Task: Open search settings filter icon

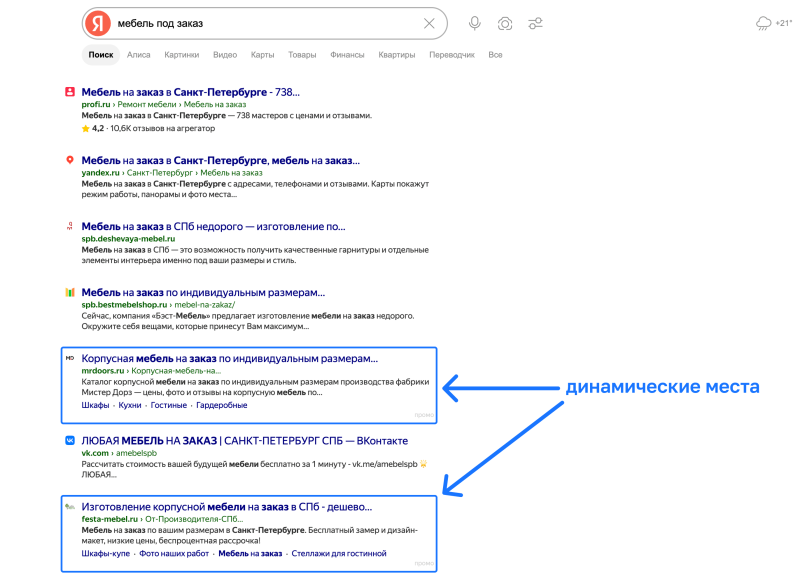Action: pyautogui.click(x=535, y=23)
